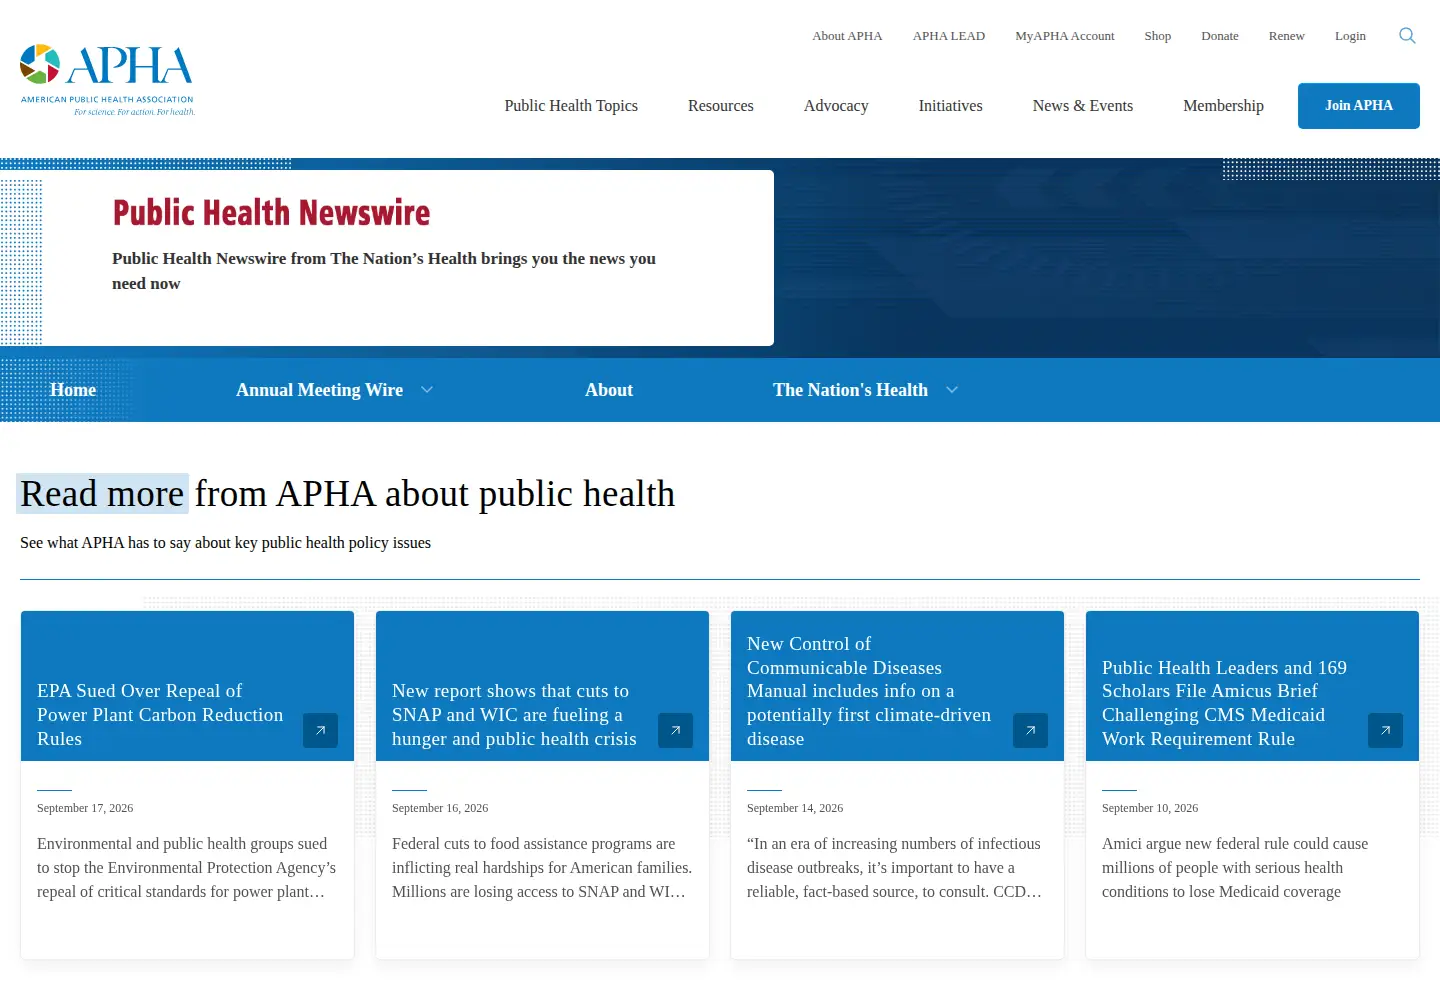Screen dimensions: 1440x1000
Task: Click the highlighted 'Read more' heading text
Action: pos(102,494)
